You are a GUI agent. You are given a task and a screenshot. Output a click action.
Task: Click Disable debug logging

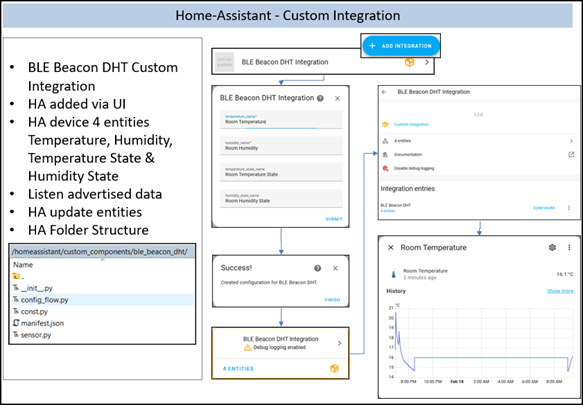(x=414, y=168)
